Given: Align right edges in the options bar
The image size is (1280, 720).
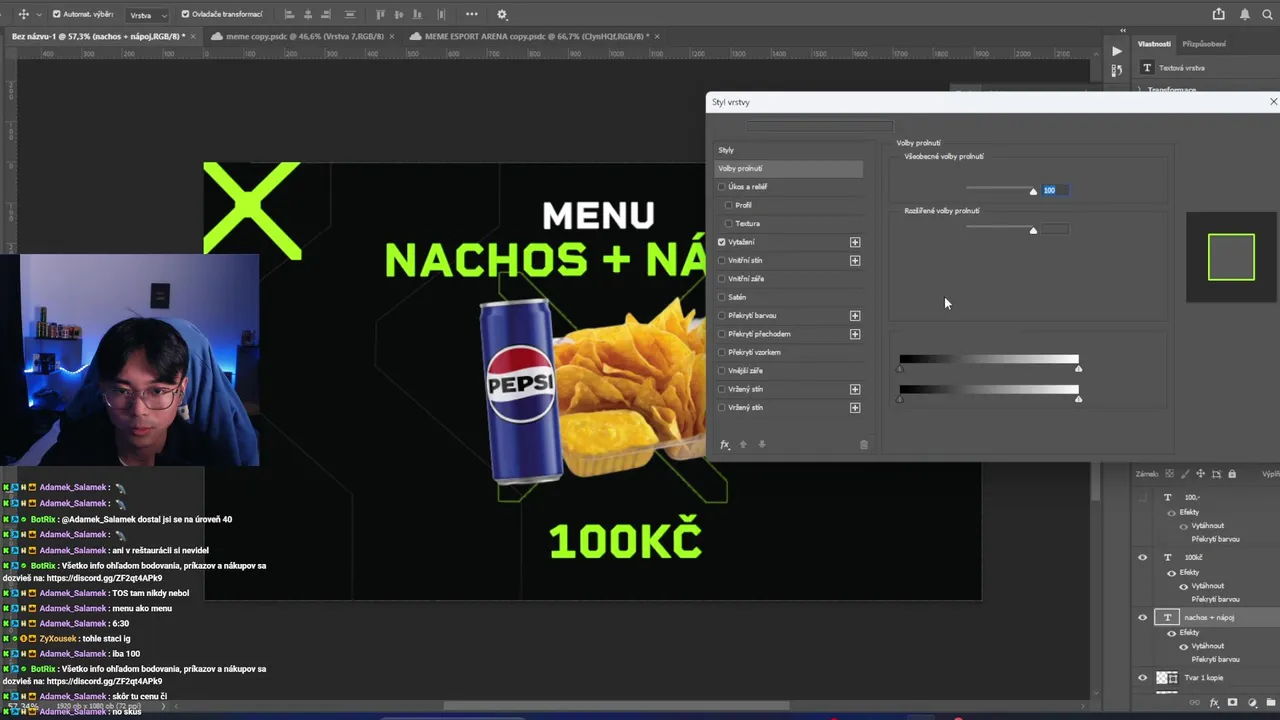Looking at the screenshot, I should click(x=327, y=14).
